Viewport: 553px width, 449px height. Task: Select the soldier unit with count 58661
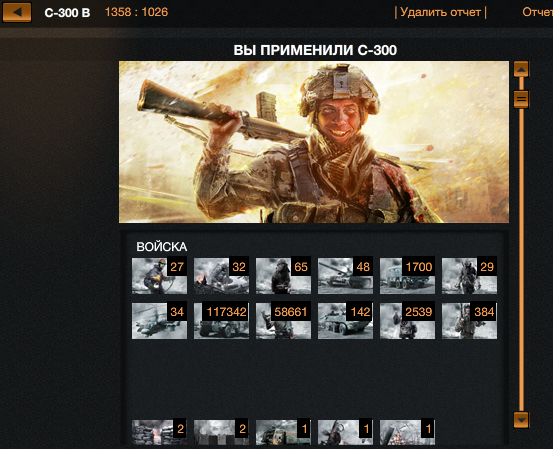click(x=284, y=321)
